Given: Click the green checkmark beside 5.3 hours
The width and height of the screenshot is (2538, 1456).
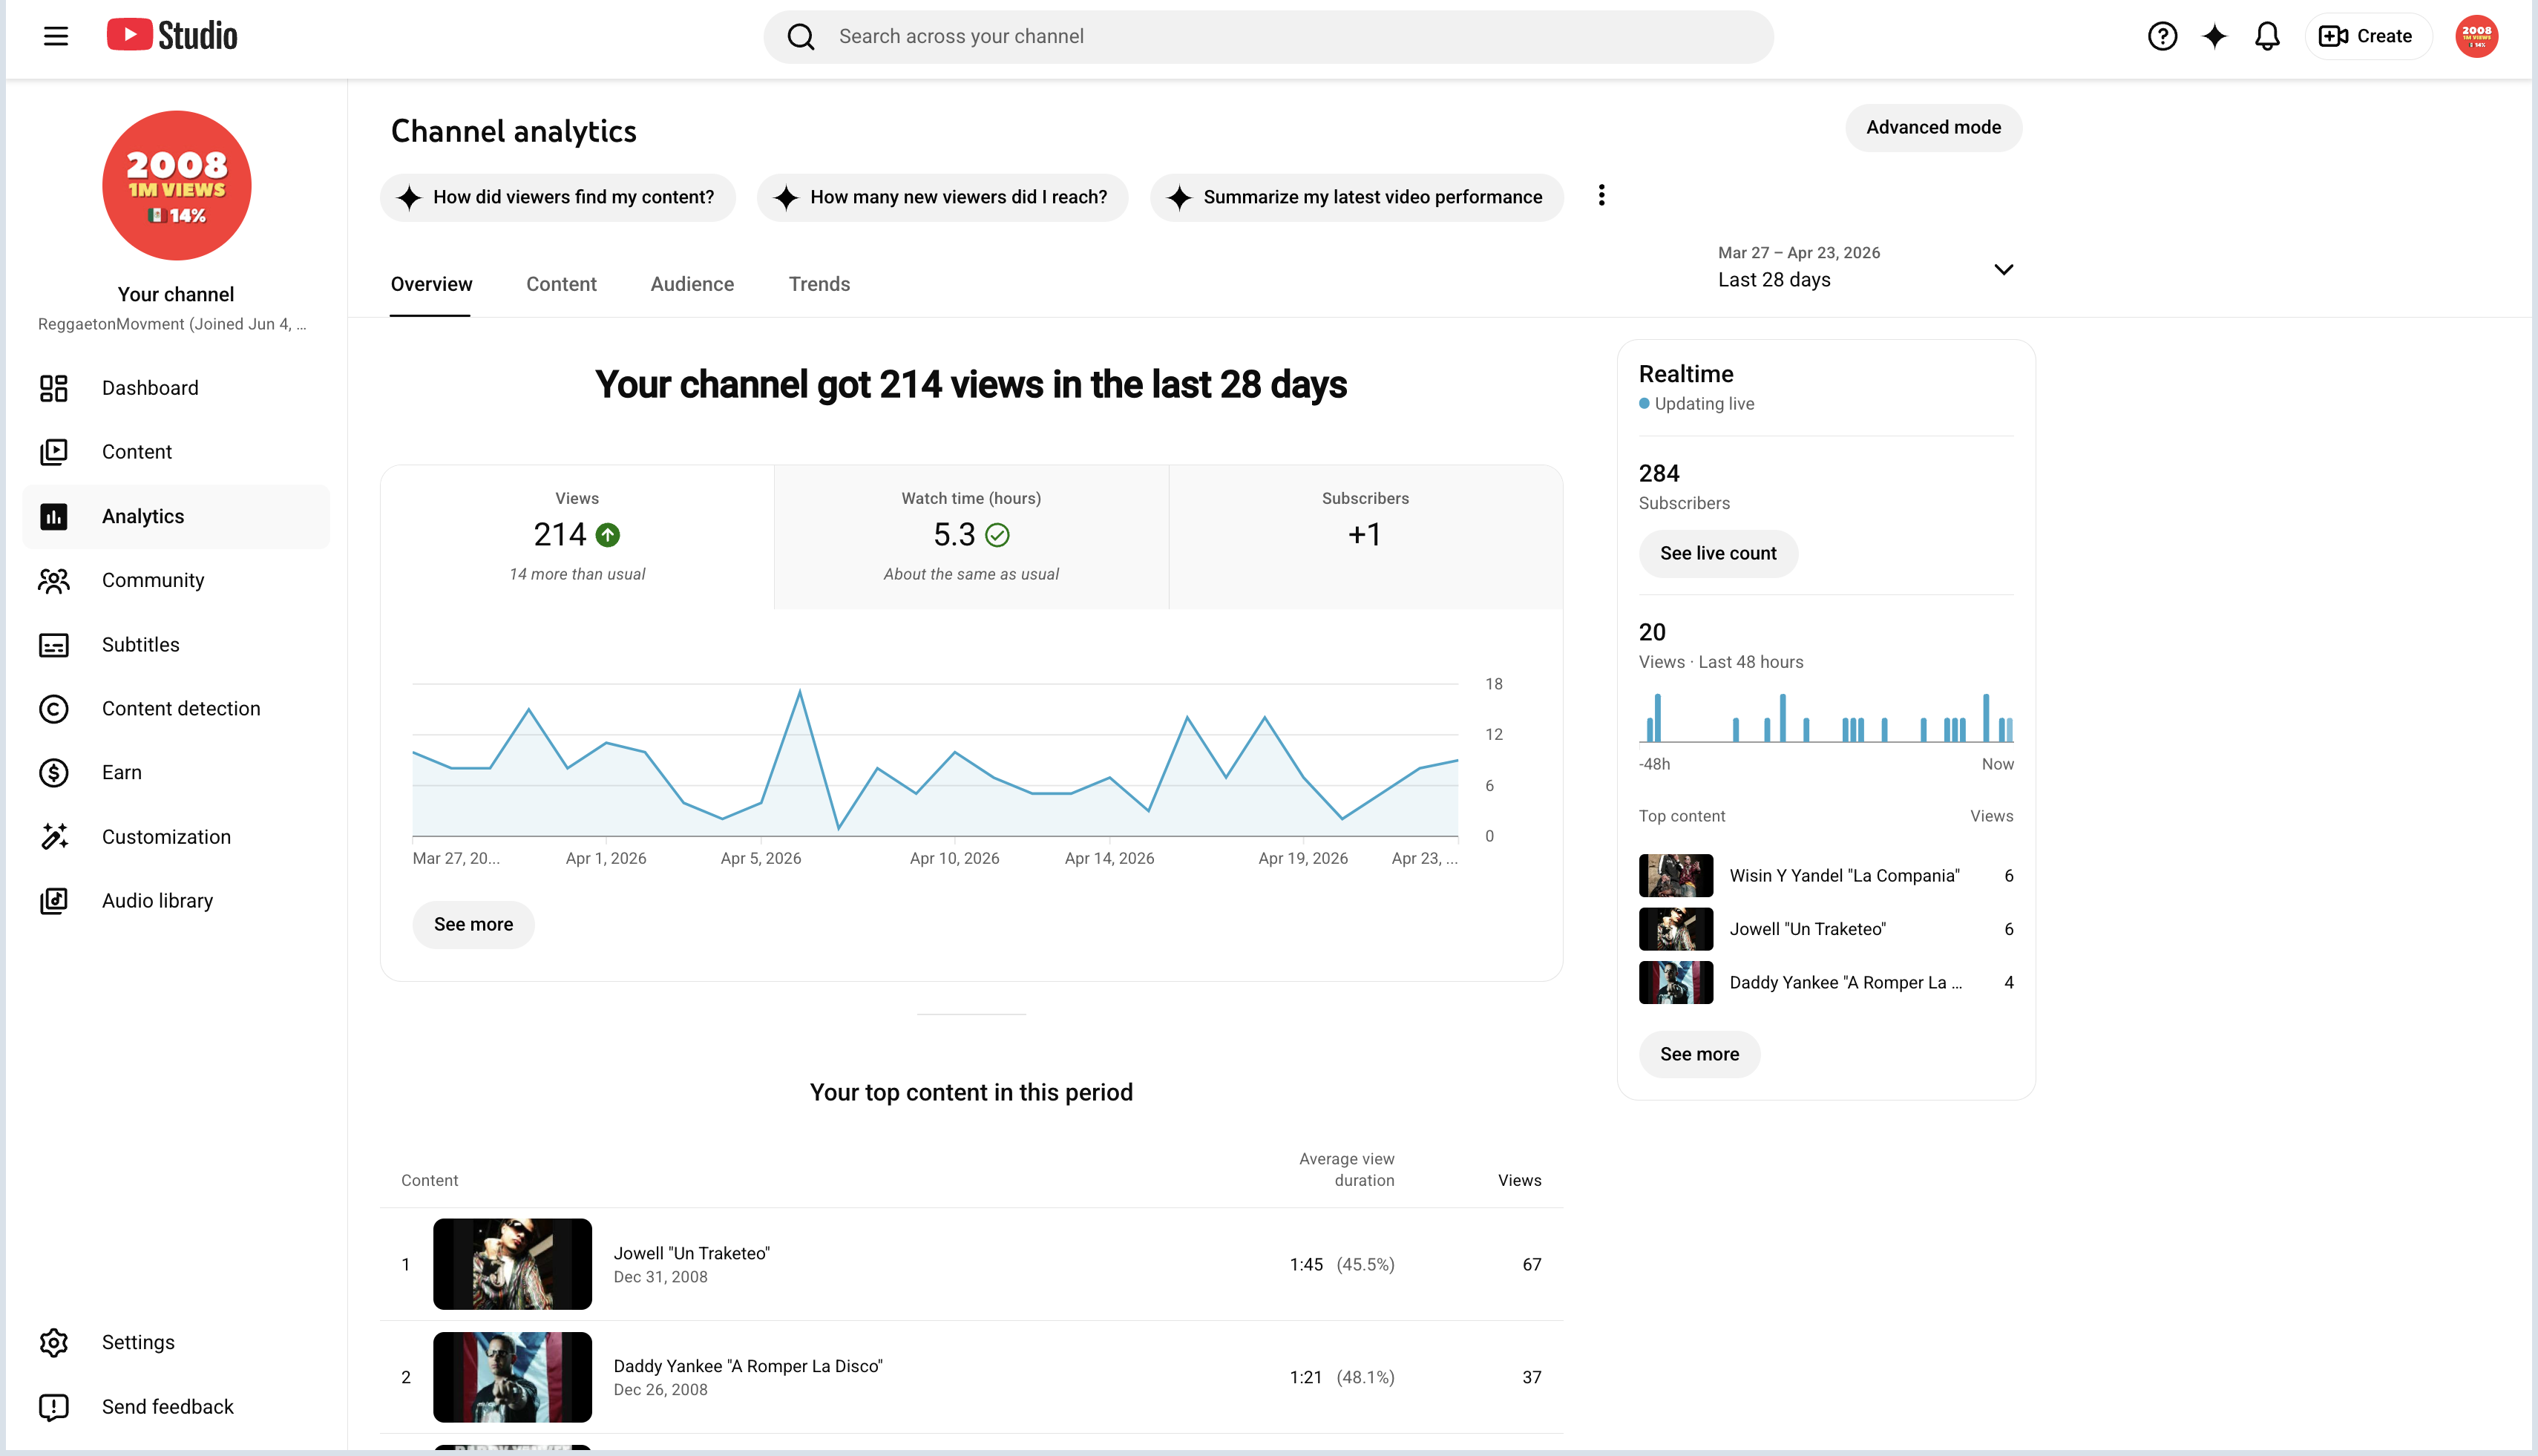Looking at the screenshot, I should click(x=997, y=535).
